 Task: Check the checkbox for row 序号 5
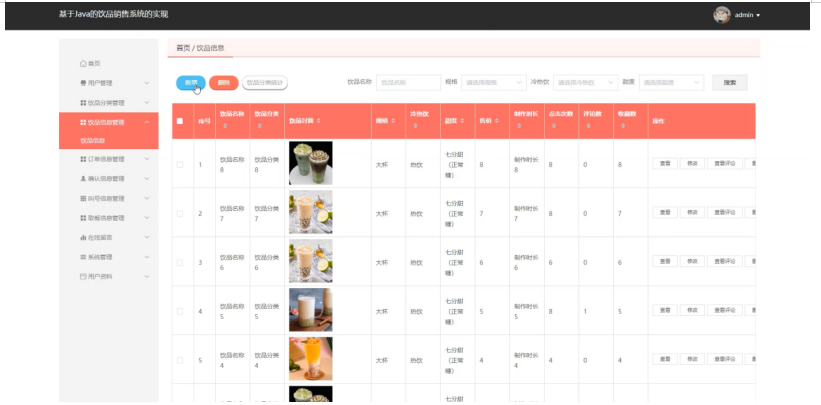(180, 360)
